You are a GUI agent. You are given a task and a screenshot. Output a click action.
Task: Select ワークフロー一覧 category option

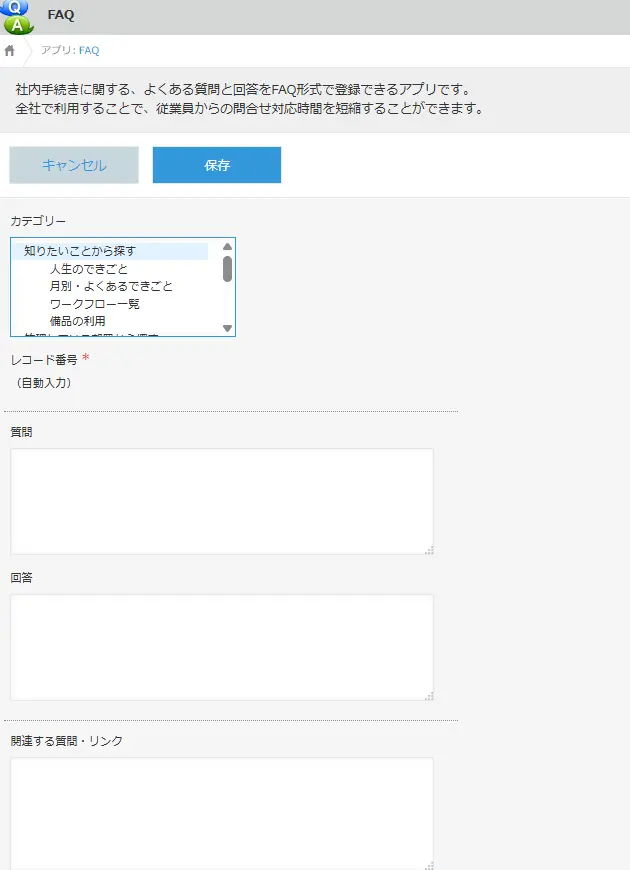click(x=95, y=303)
